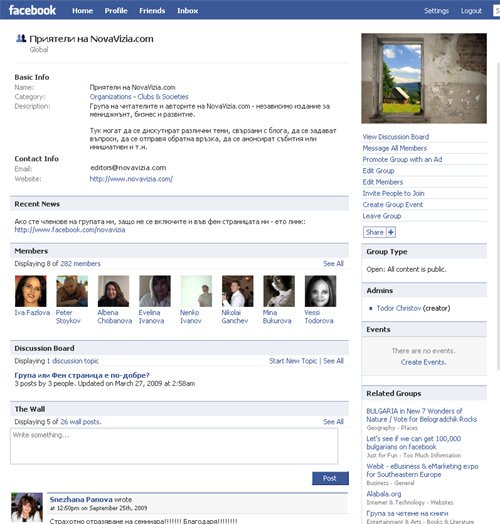Open Vessi Todorova's profile photo
This screenshot has height=524, width=500.
(x=321, y=291)
